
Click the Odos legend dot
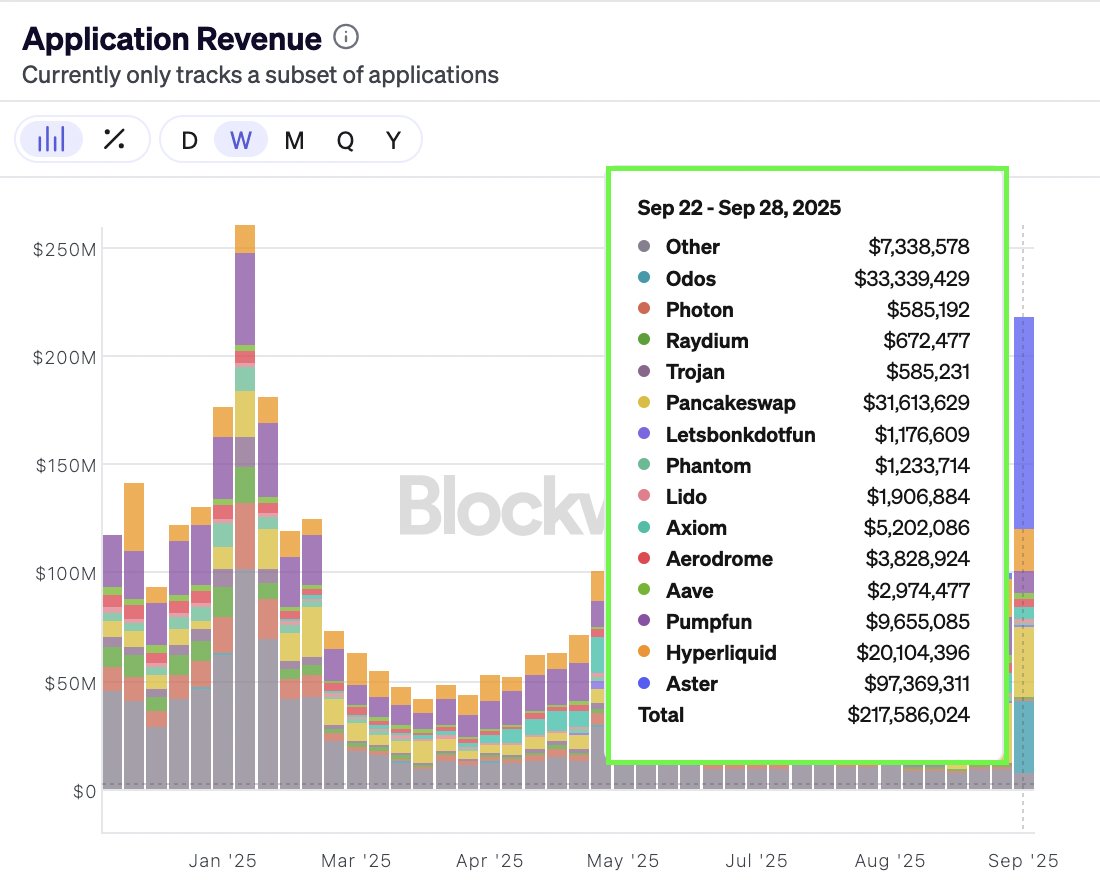coord(644,278)
